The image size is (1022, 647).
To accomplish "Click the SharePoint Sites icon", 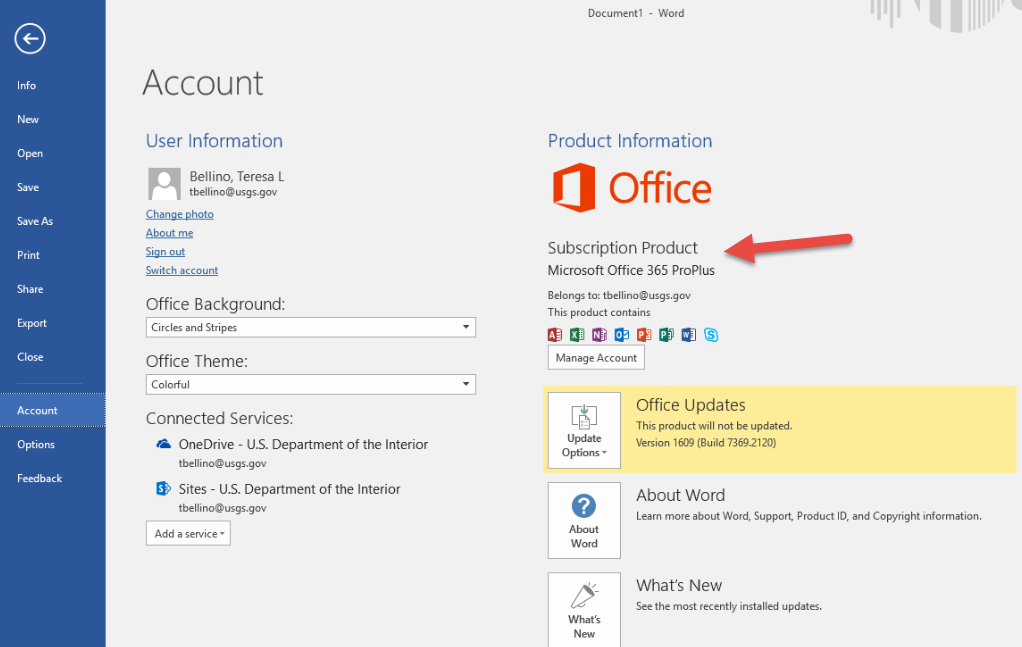I will tap(163, 489).
